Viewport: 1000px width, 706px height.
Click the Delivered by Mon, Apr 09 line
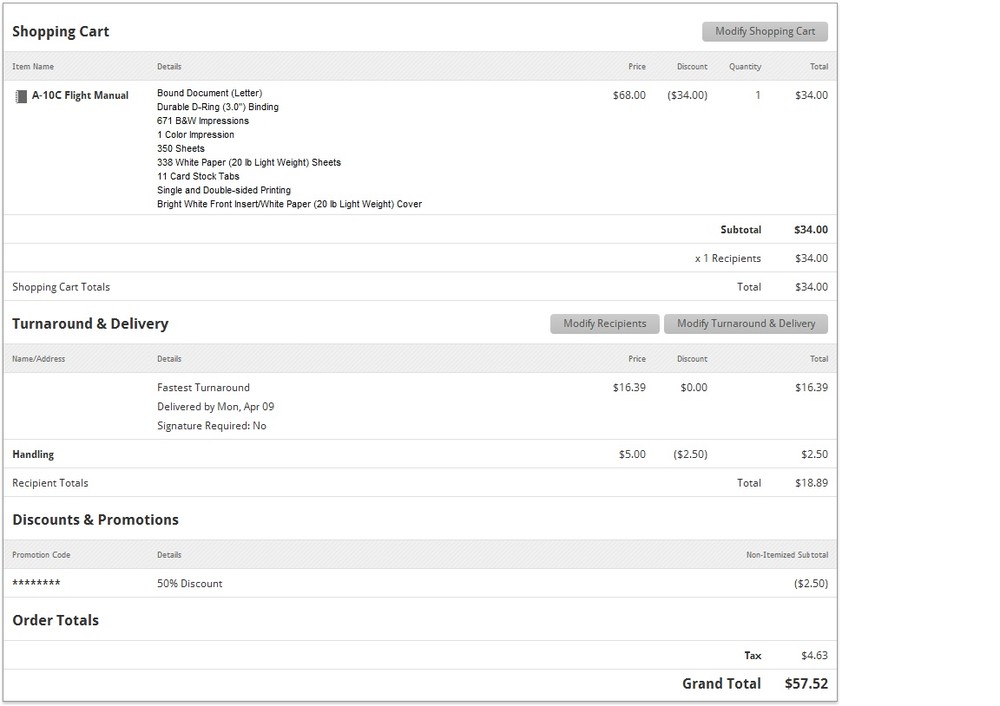point(215,407)
